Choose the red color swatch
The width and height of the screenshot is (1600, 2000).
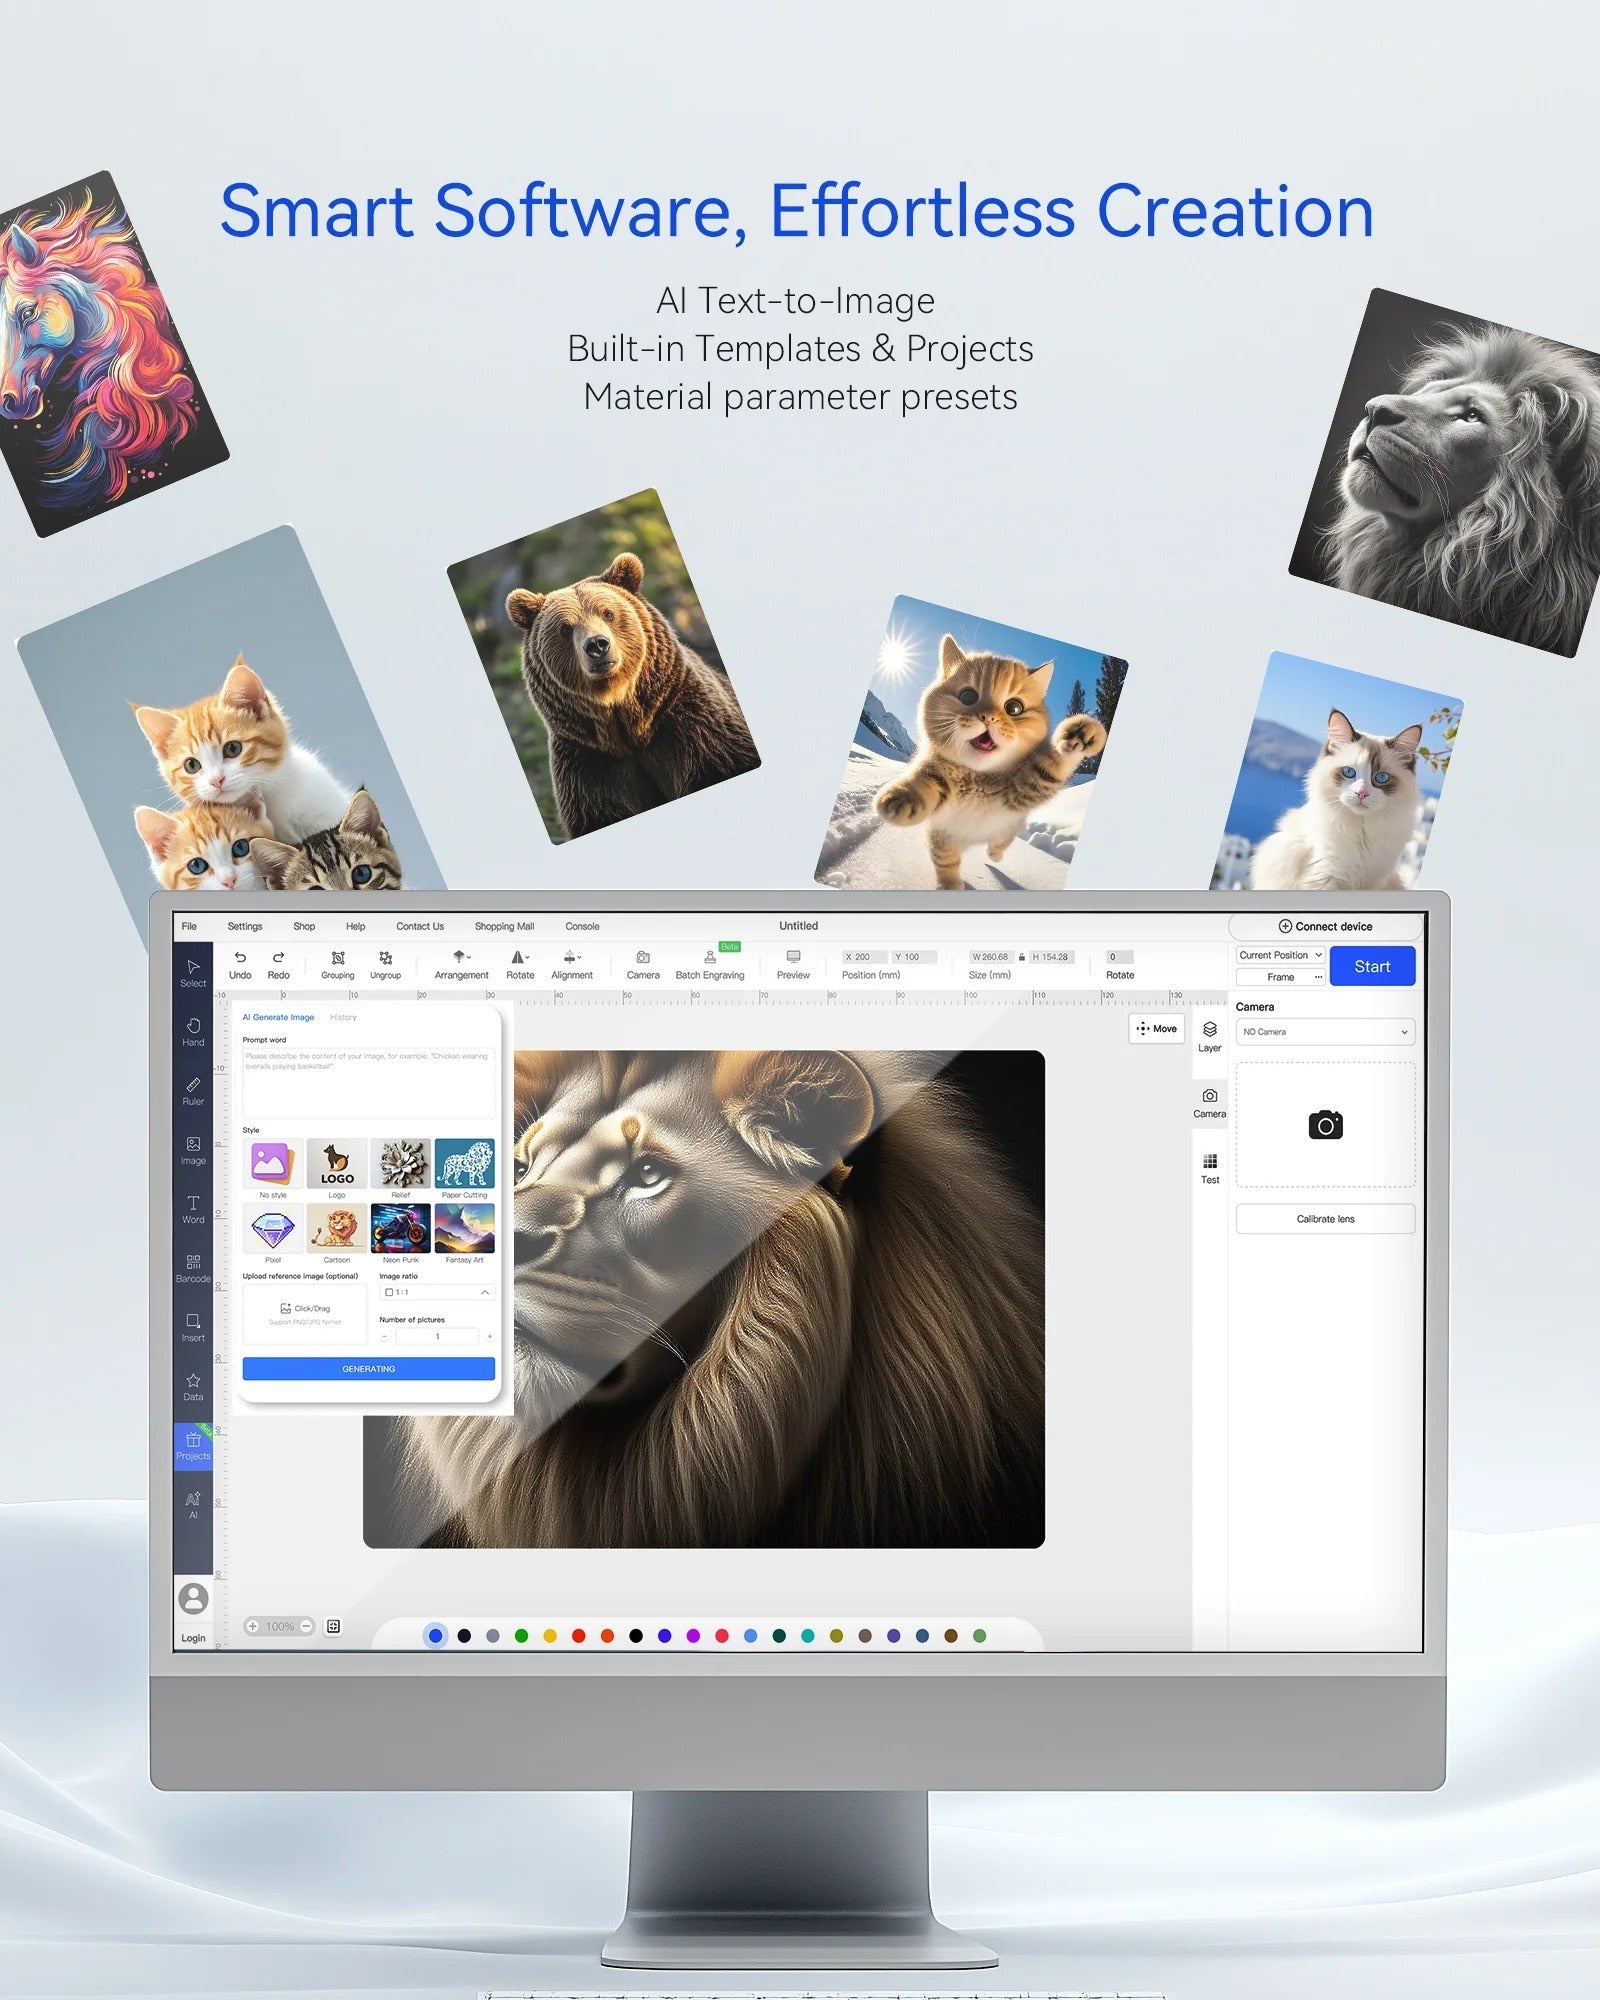tap(578, 1636)
